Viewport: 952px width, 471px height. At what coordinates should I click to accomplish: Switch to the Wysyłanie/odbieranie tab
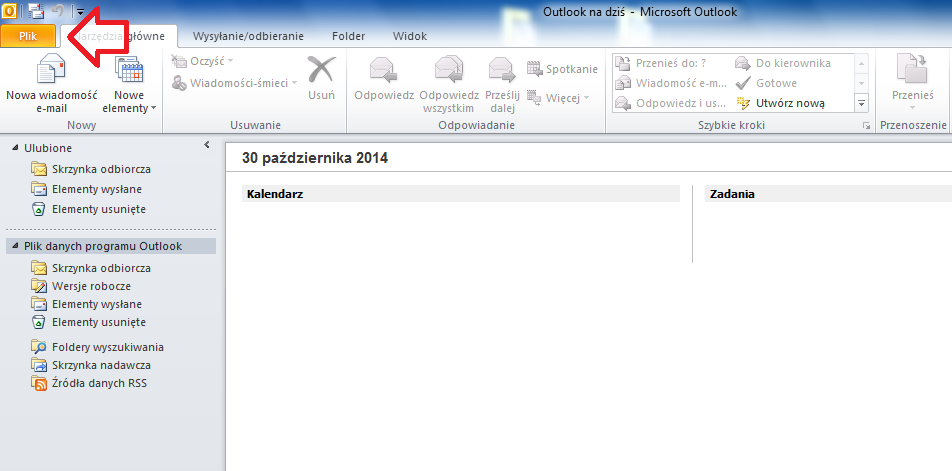(x=247, y=36)
